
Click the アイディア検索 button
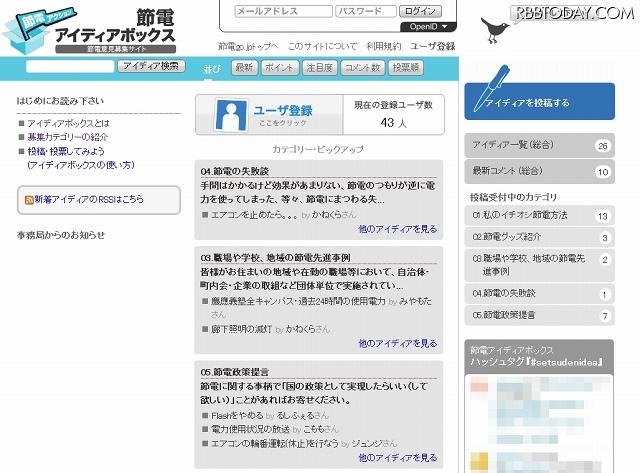click(151, 66)
